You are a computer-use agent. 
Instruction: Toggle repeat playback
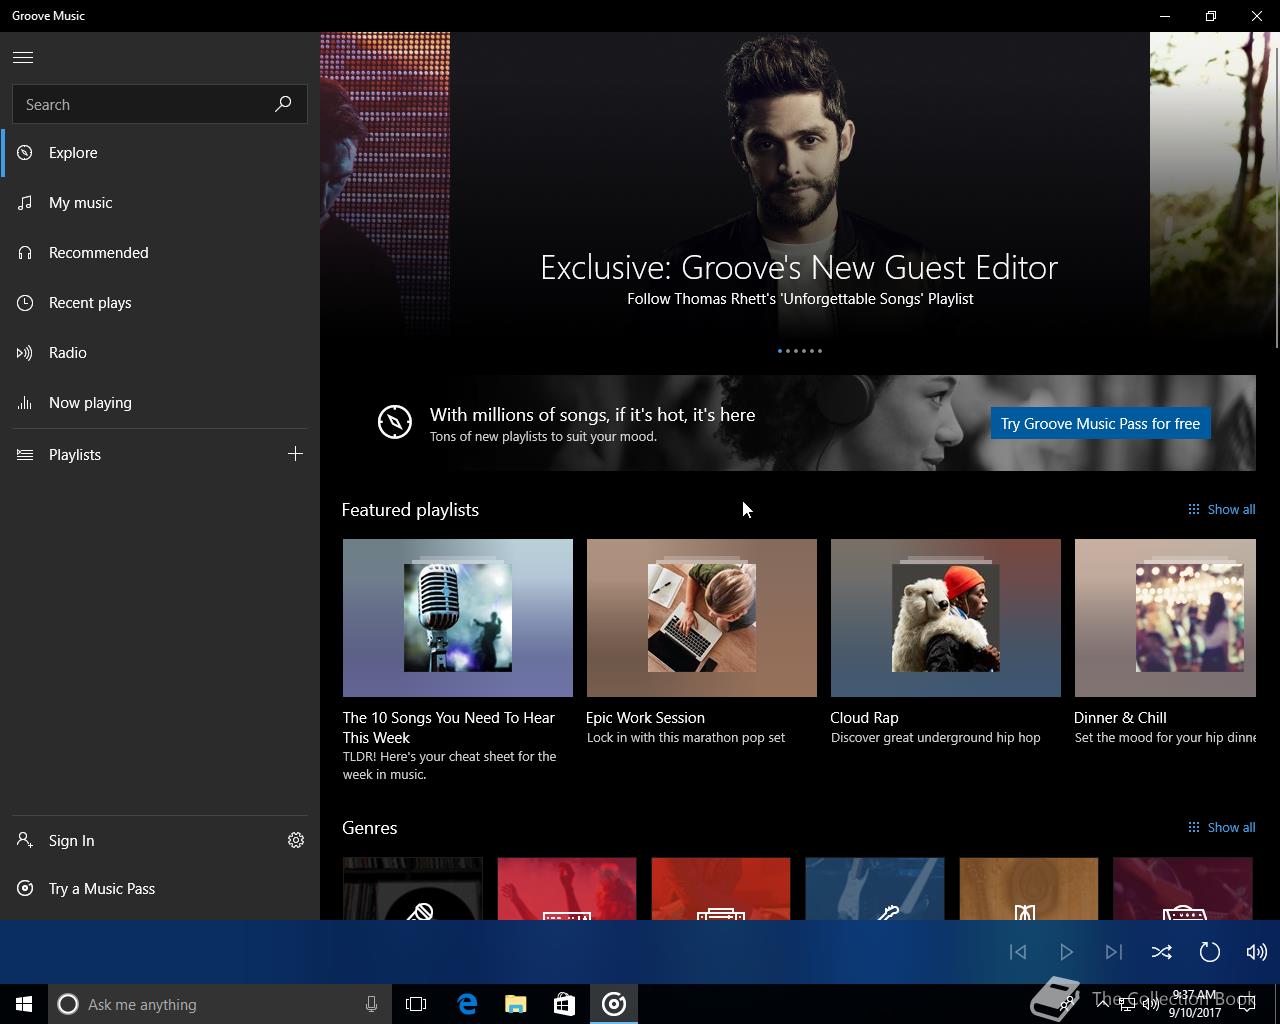pos(1210,952)
